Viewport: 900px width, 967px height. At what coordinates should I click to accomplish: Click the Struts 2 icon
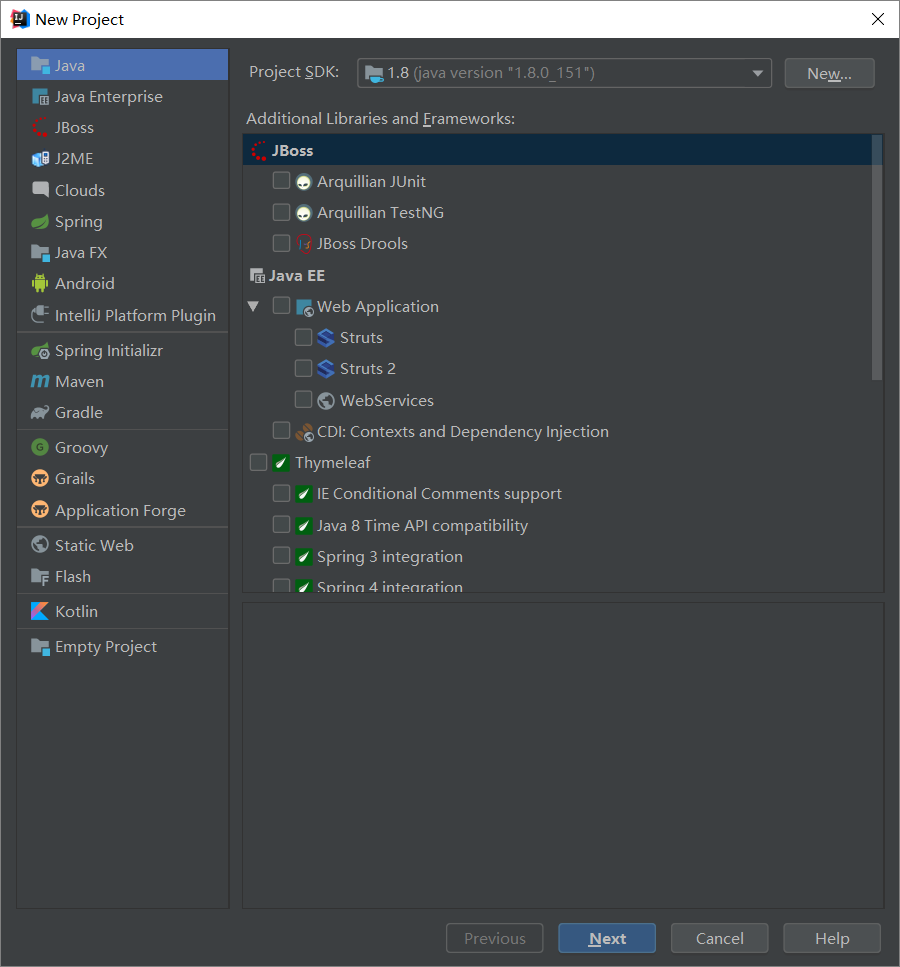click(x=326, y=369)
